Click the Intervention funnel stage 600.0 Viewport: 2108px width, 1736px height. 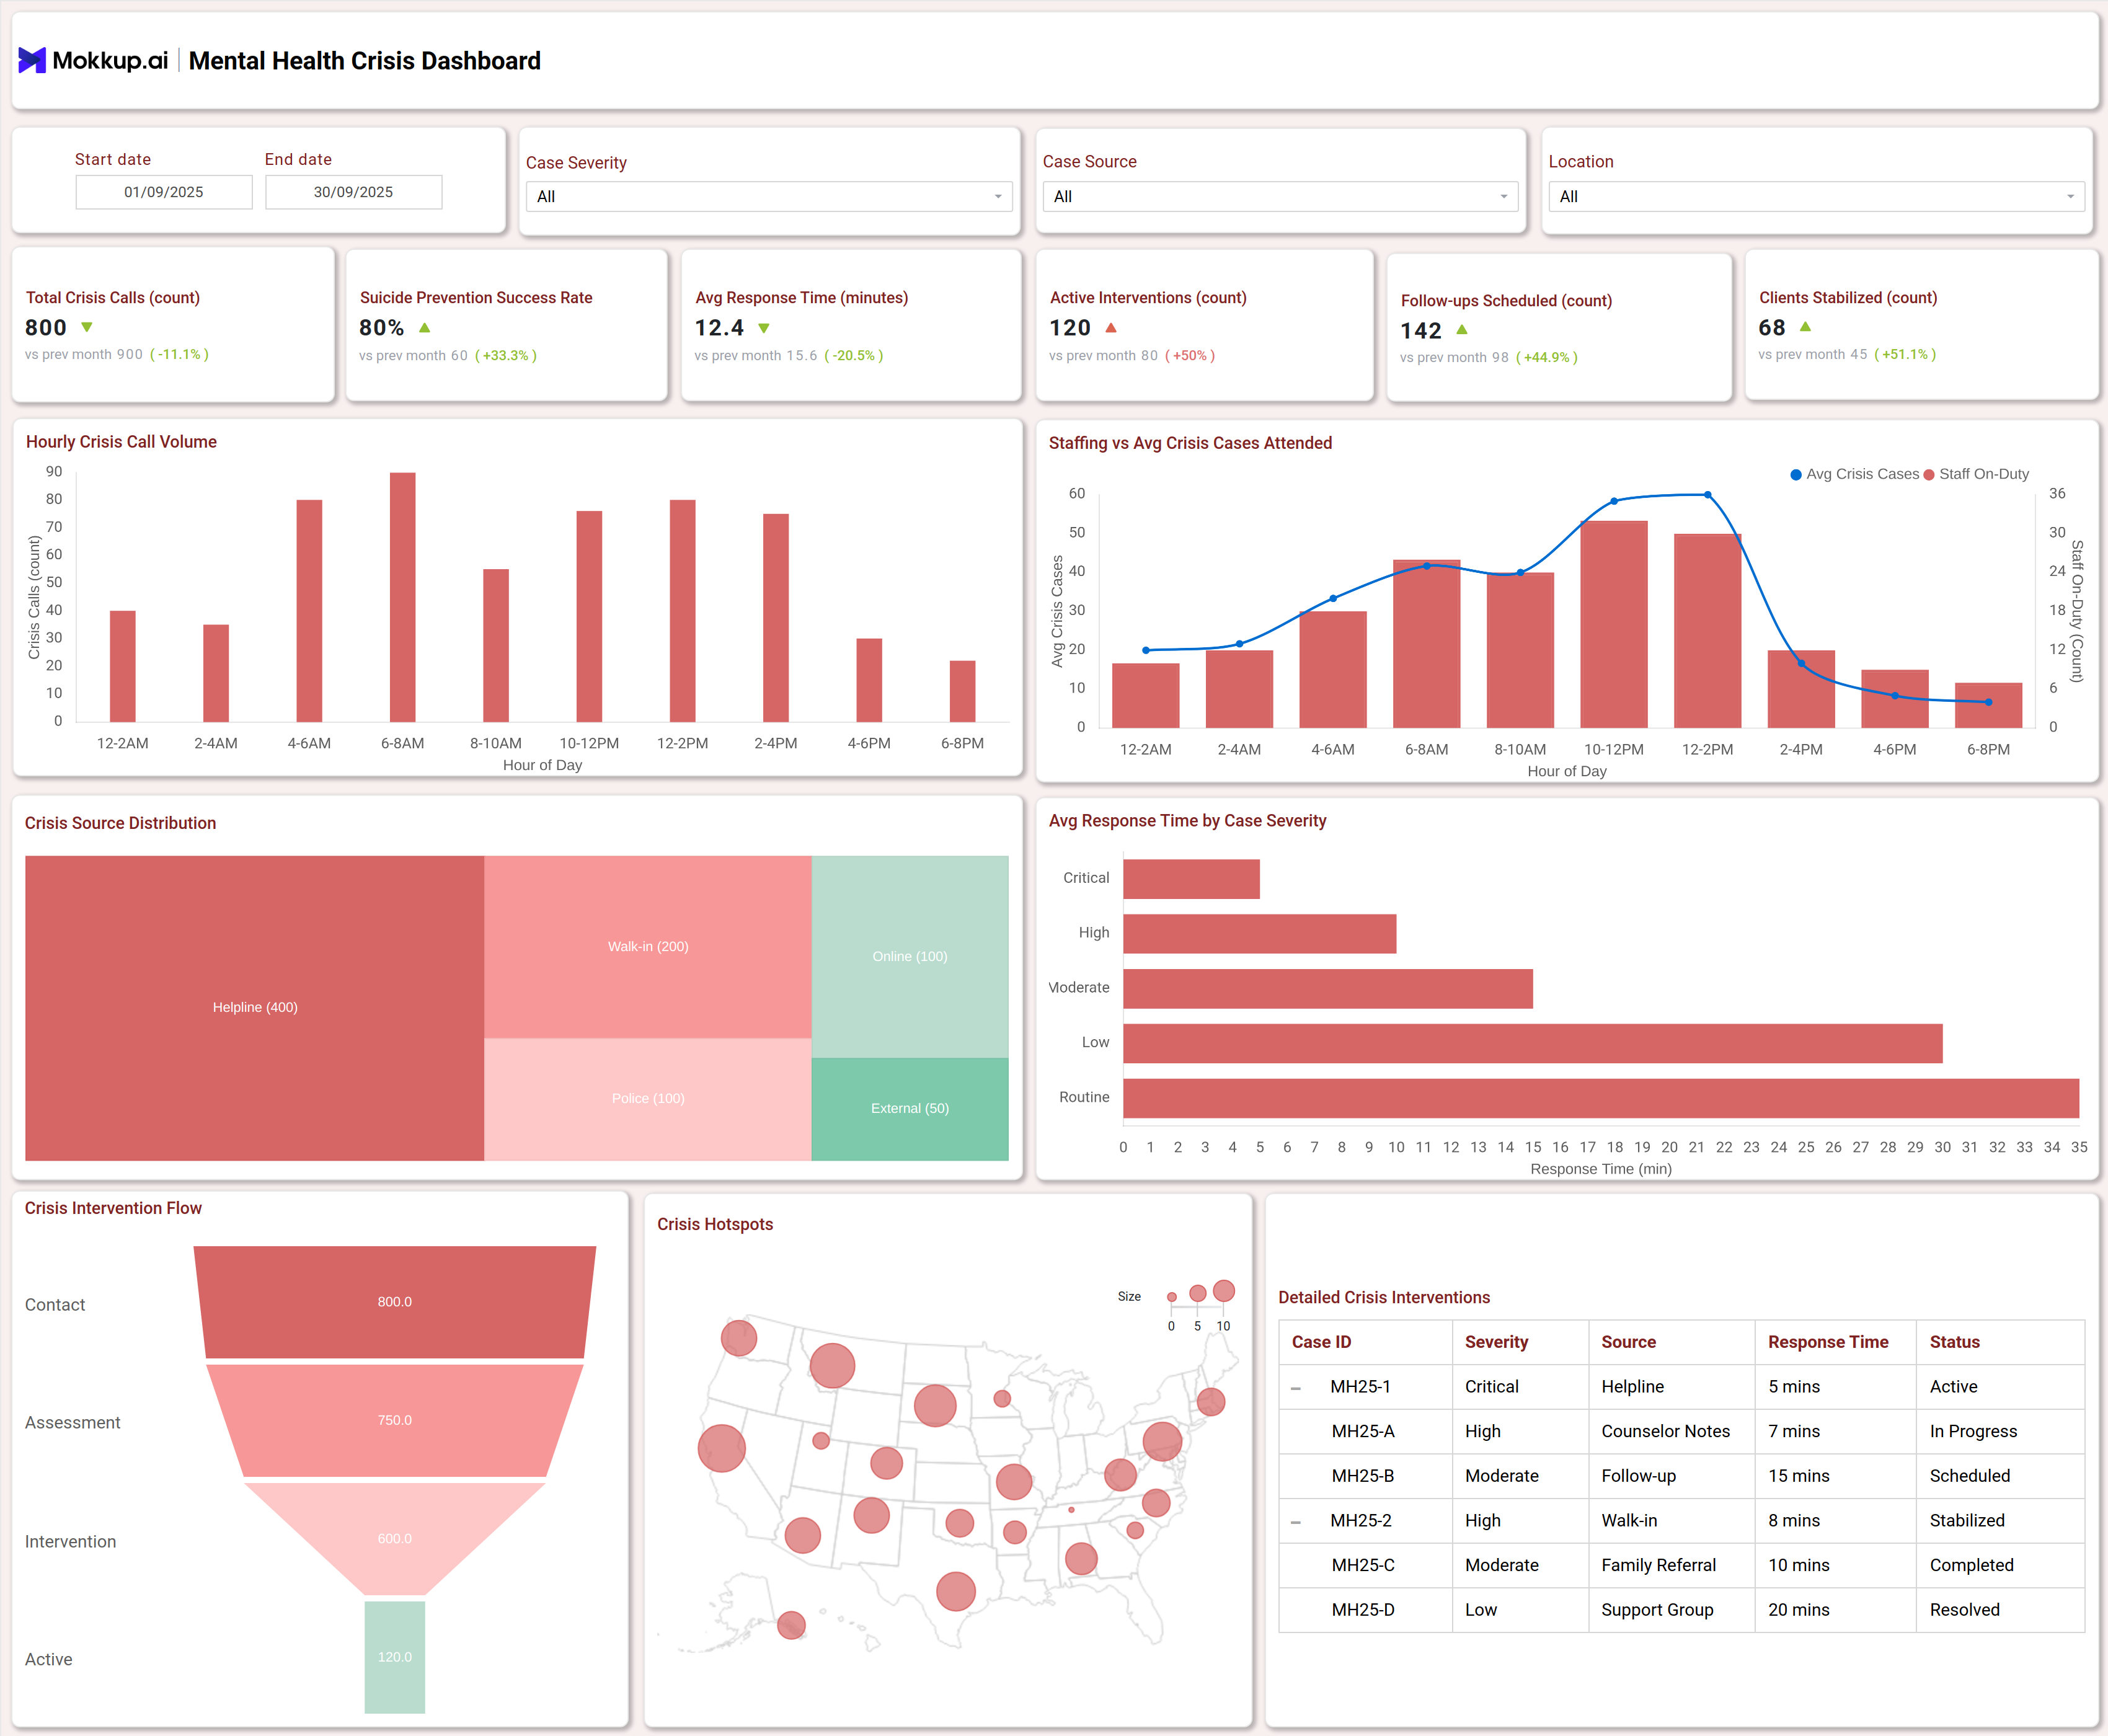[x=395, y=1538]
